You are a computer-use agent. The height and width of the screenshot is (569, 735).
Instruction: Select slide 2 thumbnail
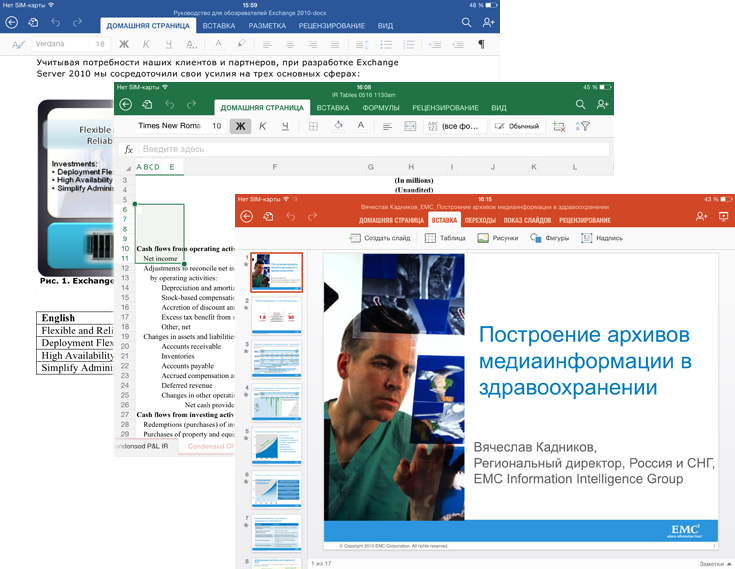point(277,315)
